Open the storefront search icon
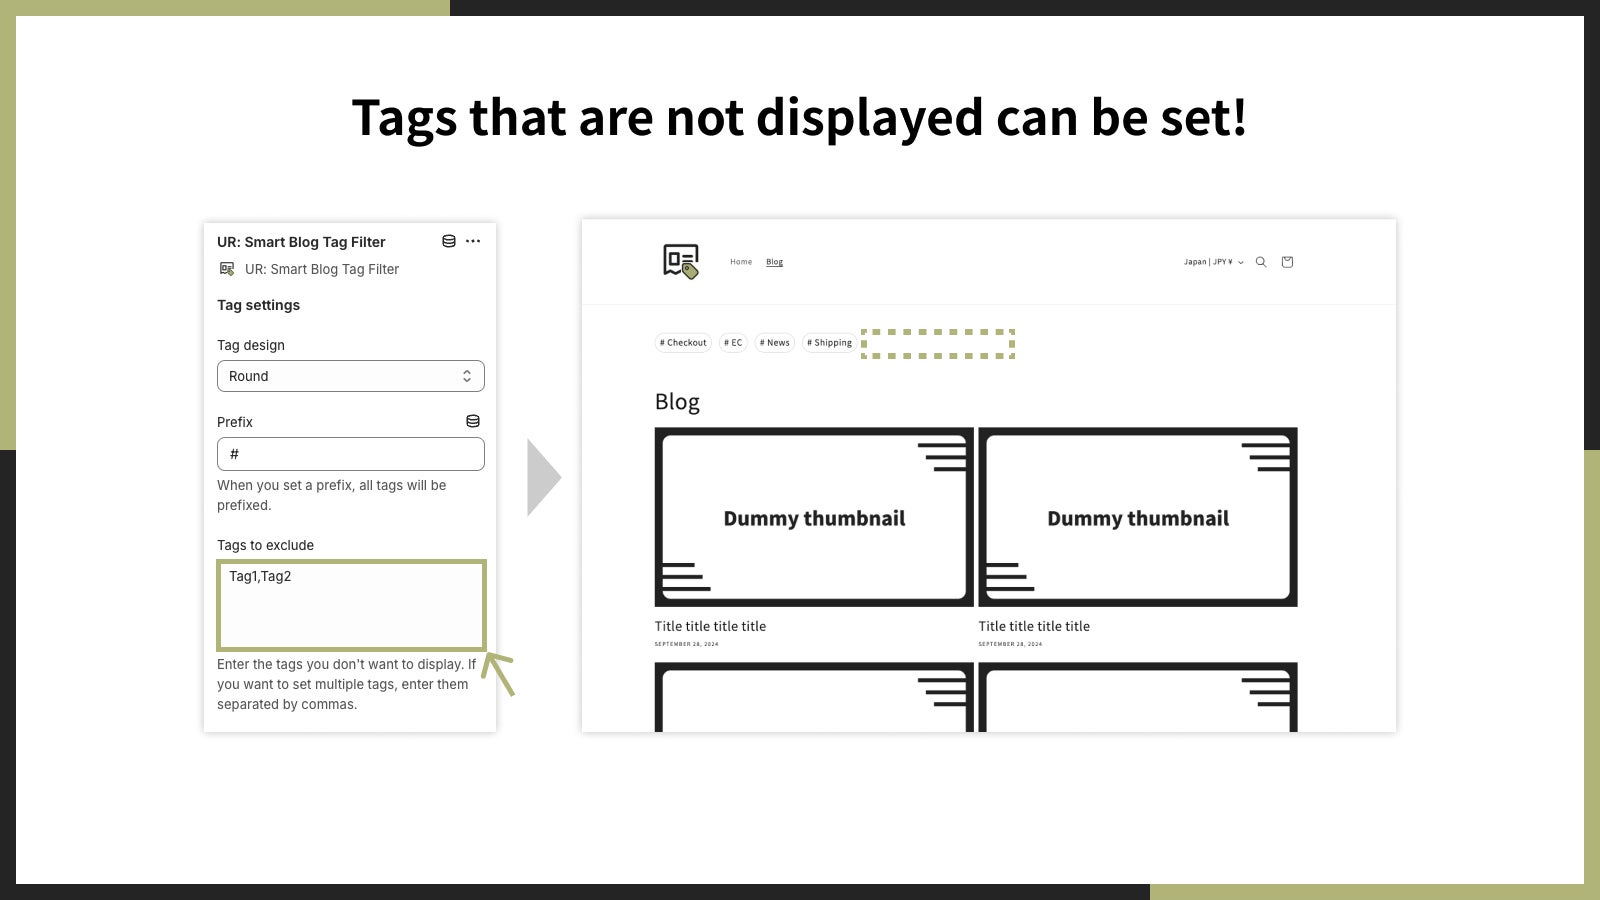This screenshot has width=1600, height=900. pos(1261,262)
